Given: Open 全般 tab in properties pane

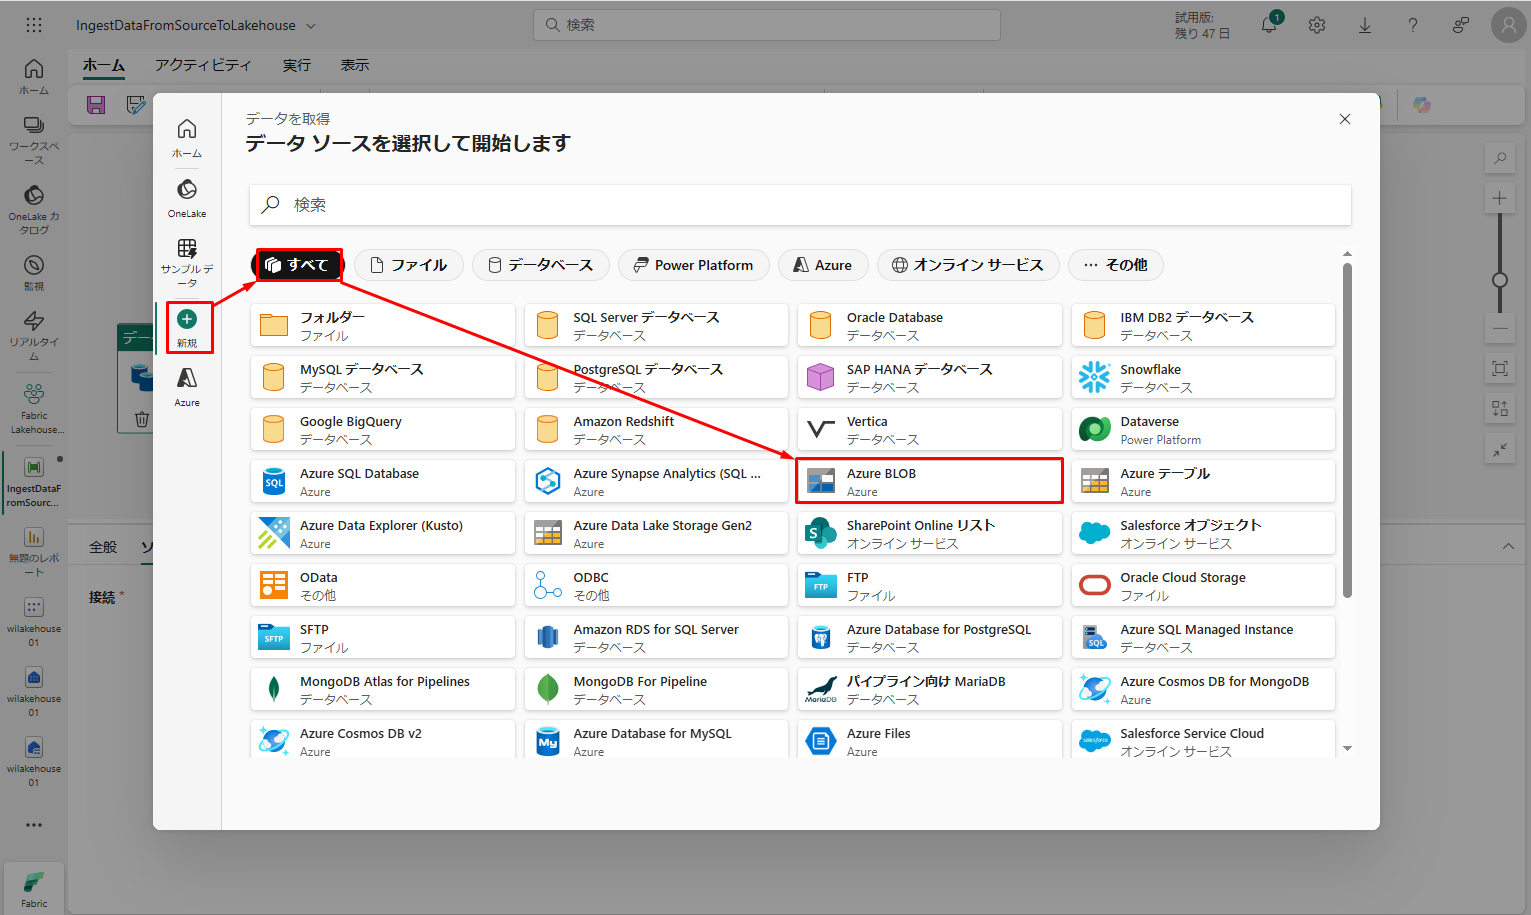Looking at the screenshot, I should coord(103,547).
